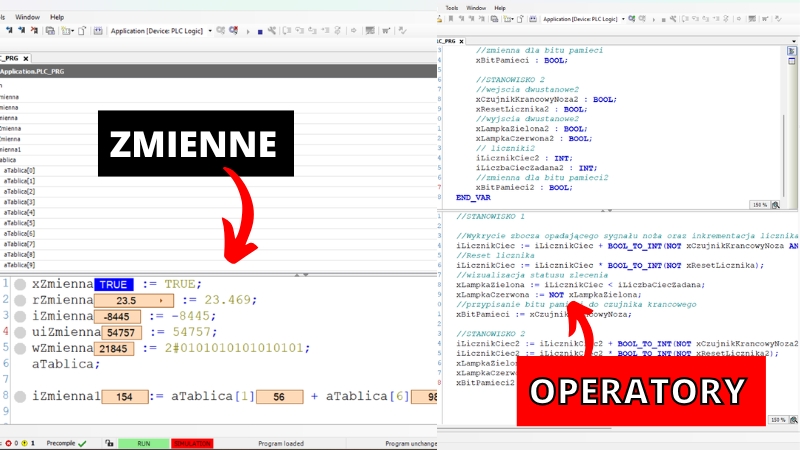Click Login icon in left window toolbar

click(x=220, y=31)
